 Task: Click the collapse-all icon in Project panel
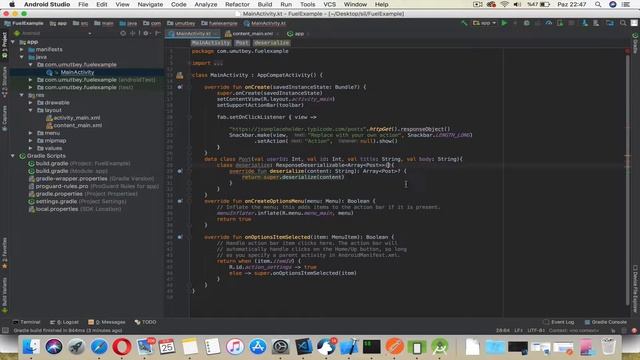coord(132,33)
